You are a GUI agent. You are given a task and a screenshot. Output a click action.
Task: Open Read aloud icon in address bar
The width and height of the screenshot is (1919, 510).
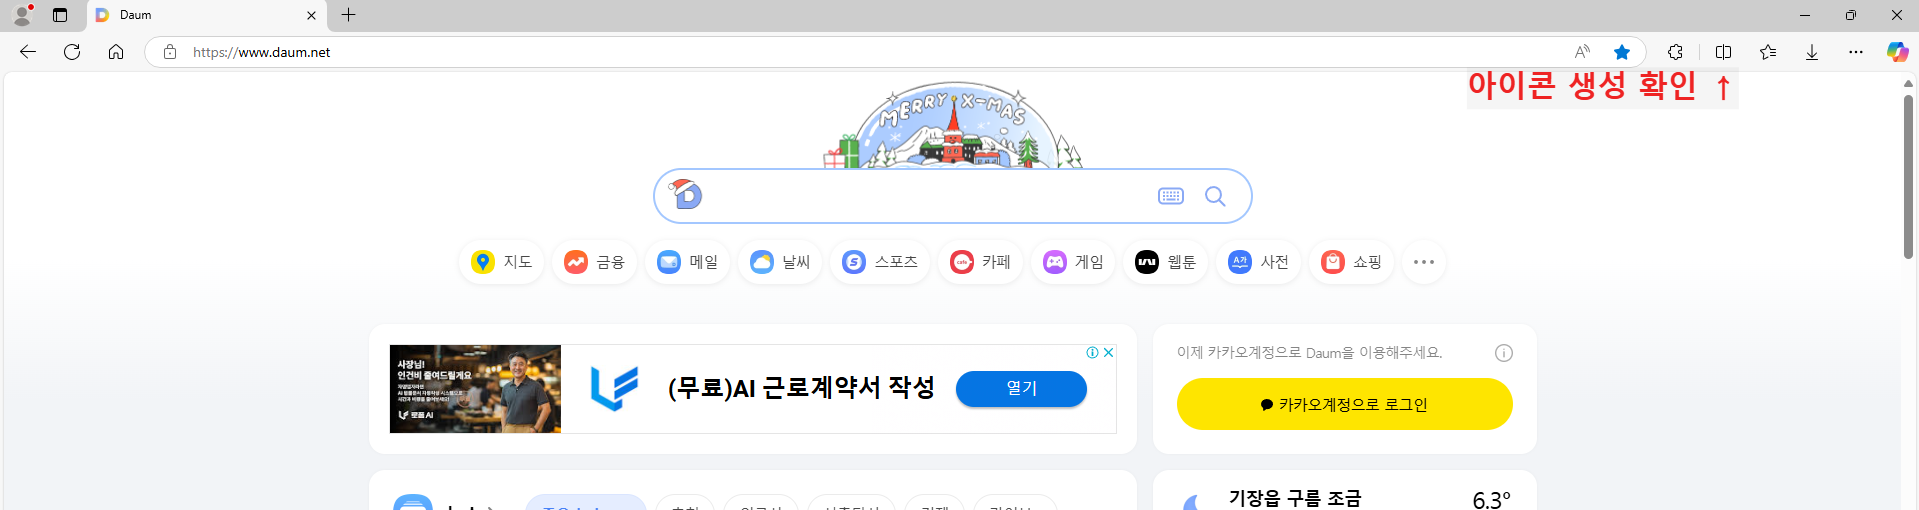(1582, 52)
